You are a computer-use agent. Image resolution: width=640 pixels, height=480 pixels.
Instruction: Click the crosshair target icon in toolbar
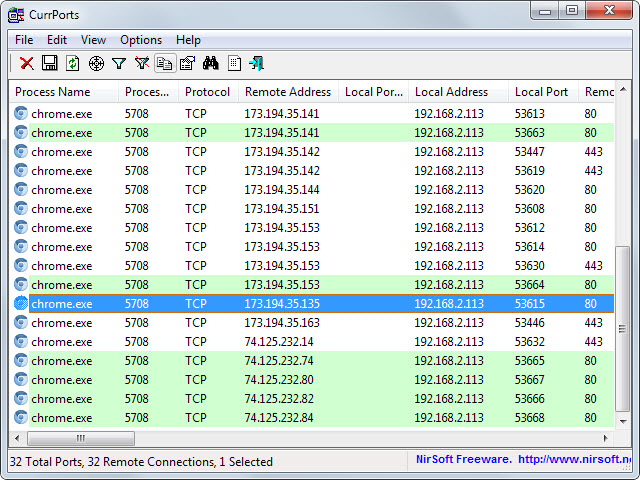(96, 64)
